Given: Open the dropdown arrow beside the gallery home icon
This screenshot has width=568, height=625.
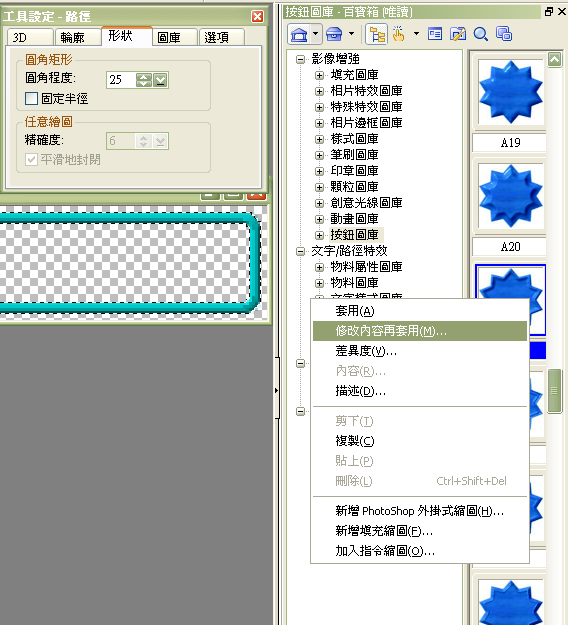Looking at the screenshot, I should coord(316,34).
